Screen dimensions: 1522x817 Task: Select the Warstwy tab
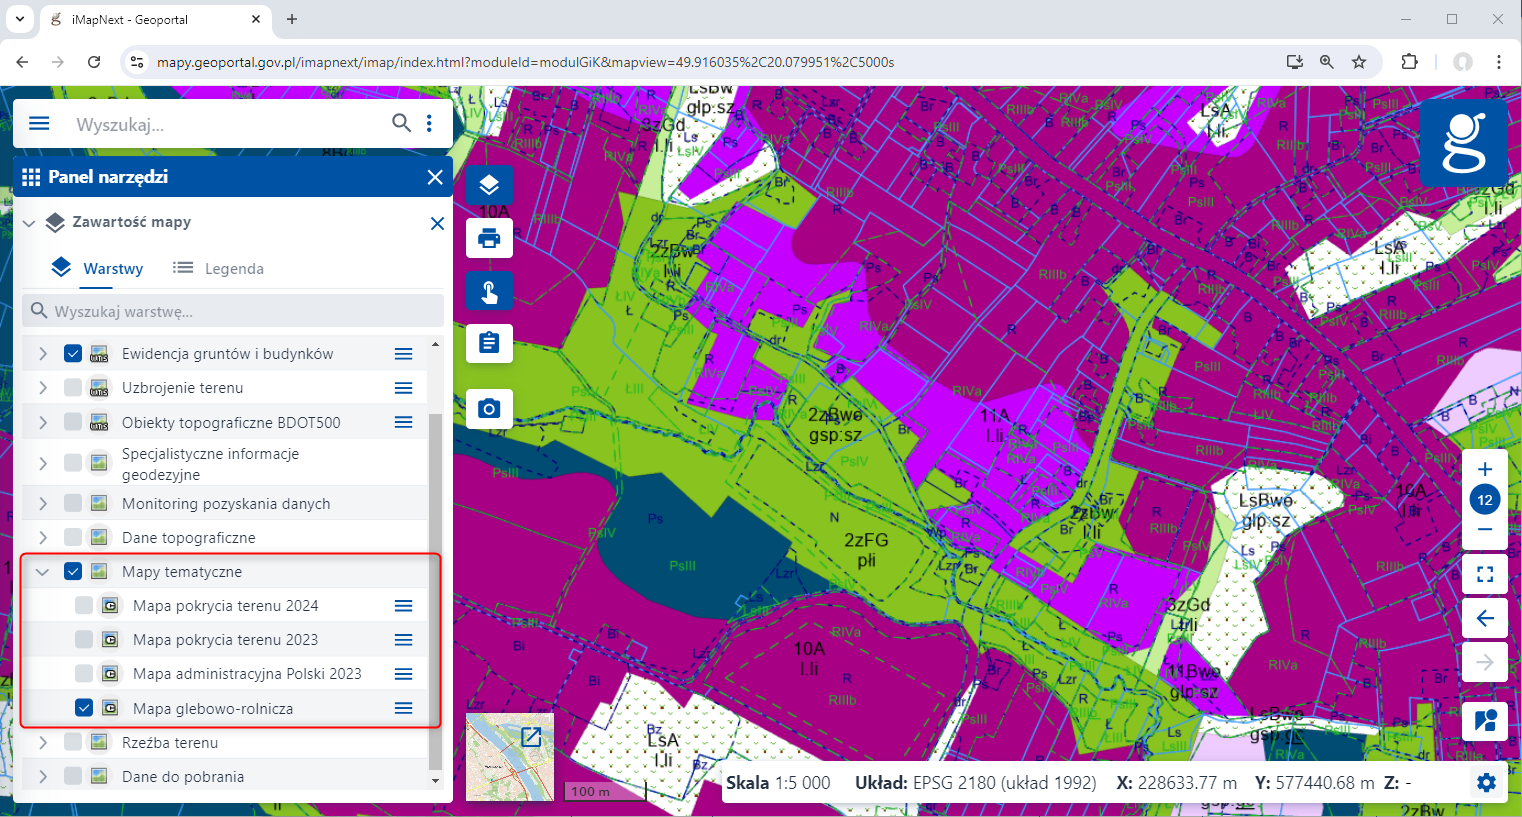click(98, 268)
